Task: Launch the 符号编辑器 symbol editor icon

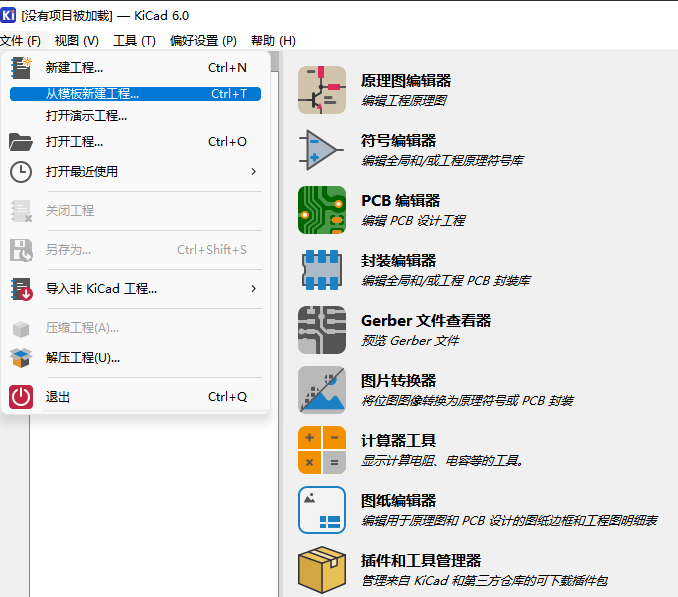Action: (x=322, y=150)
